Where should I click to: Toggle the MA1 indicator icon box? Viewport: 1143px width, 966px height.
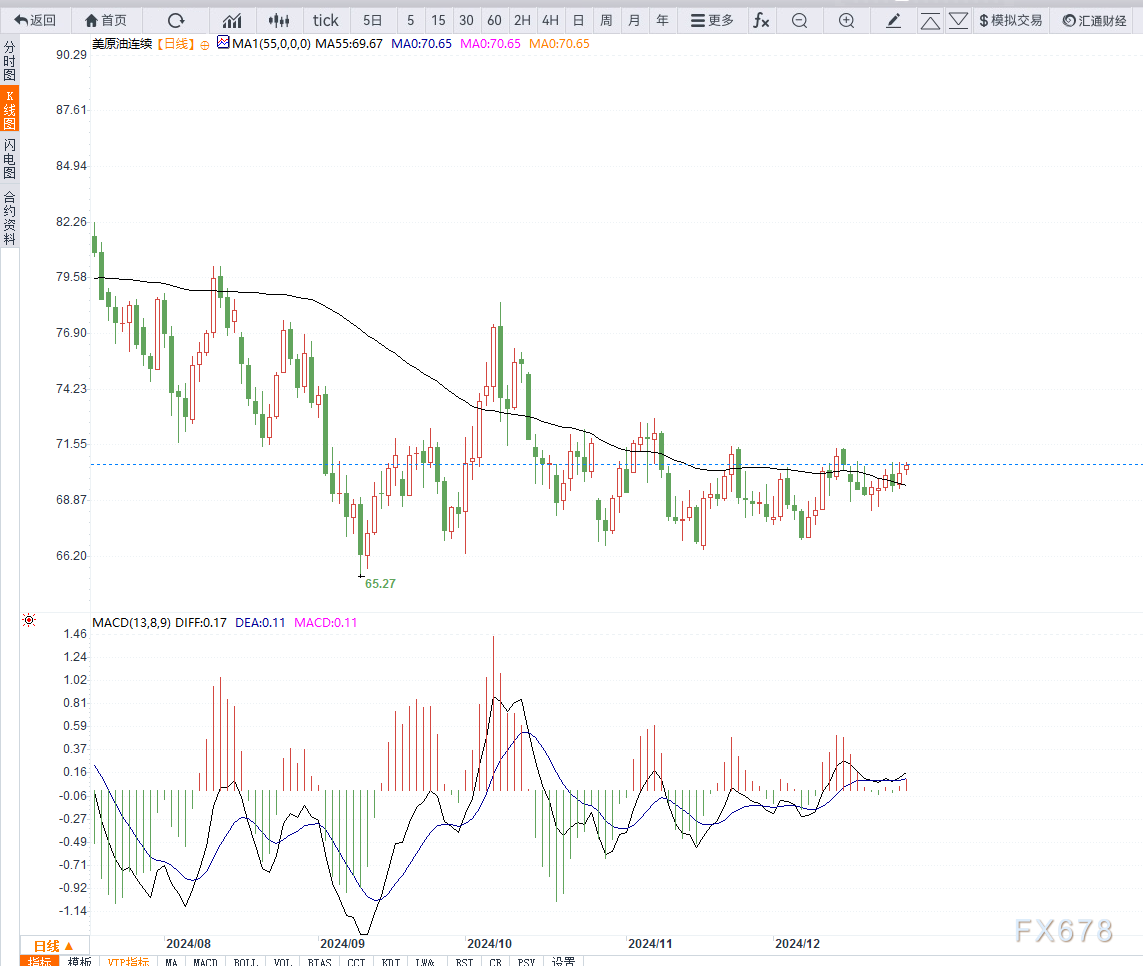(x=223, y=43)
